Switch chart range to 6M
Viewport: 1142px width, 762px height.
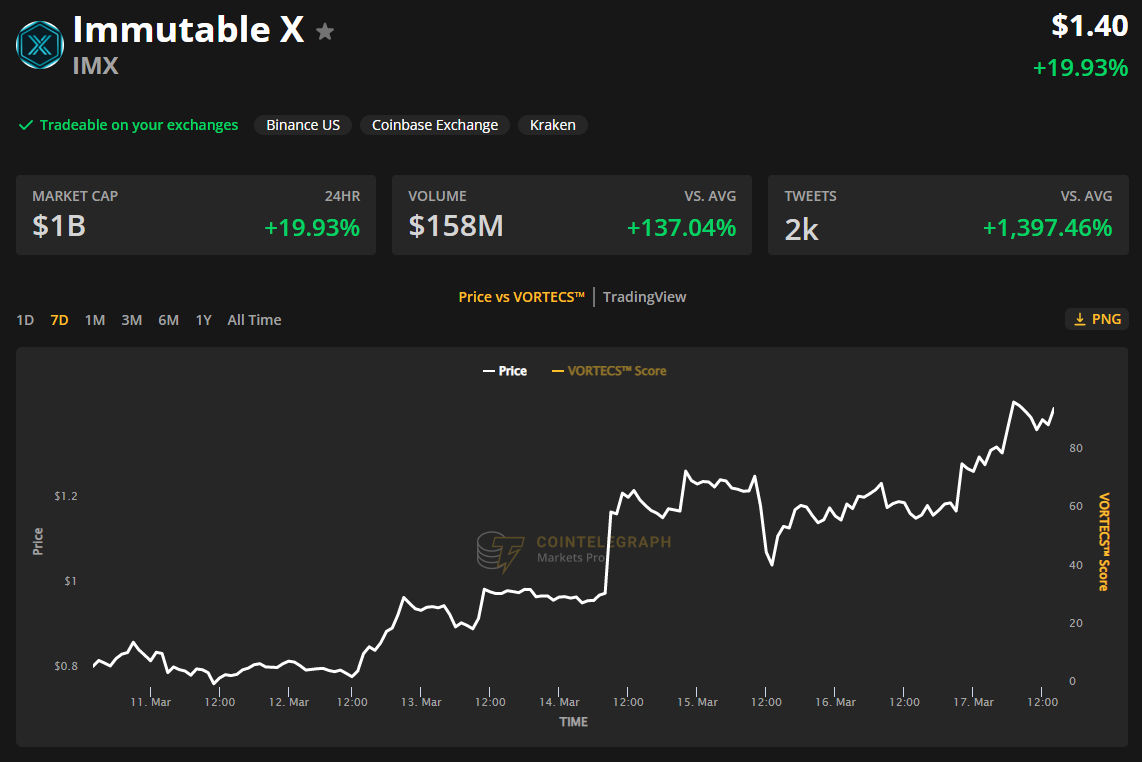click(169, 320)
